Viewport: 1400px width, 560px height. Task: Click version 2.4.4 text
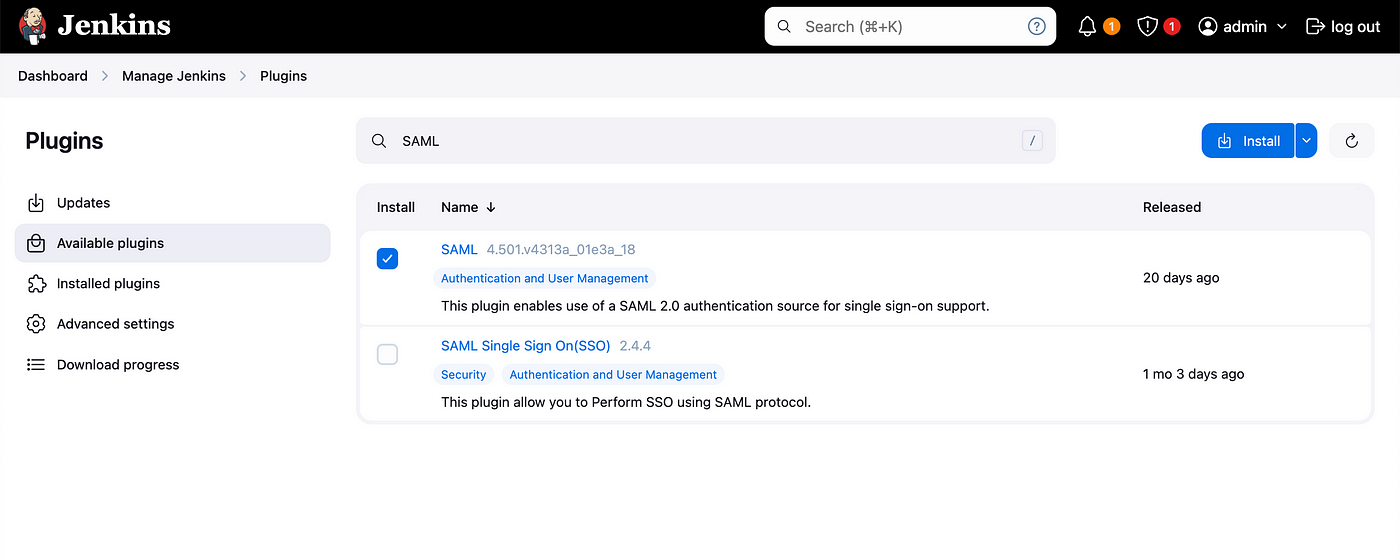(x=635, y=346)
